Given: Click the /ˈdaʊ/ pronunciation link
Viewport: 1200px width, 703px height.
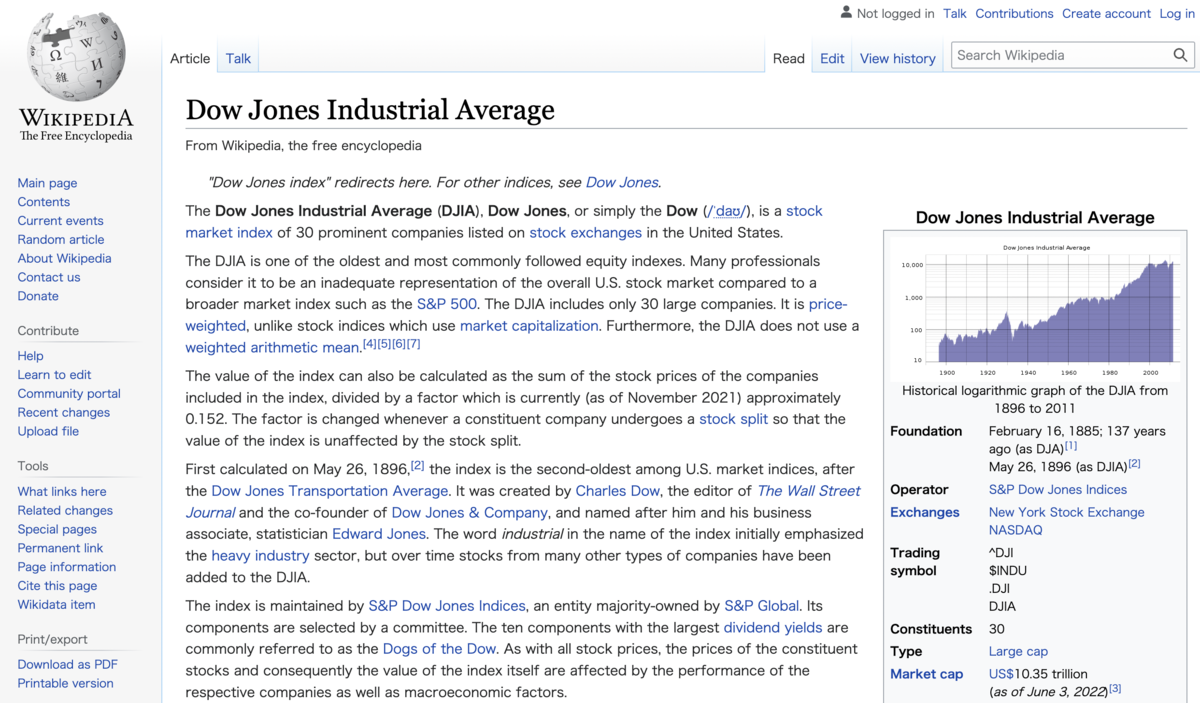Looking at the screenshot, I should pos(726,211).
